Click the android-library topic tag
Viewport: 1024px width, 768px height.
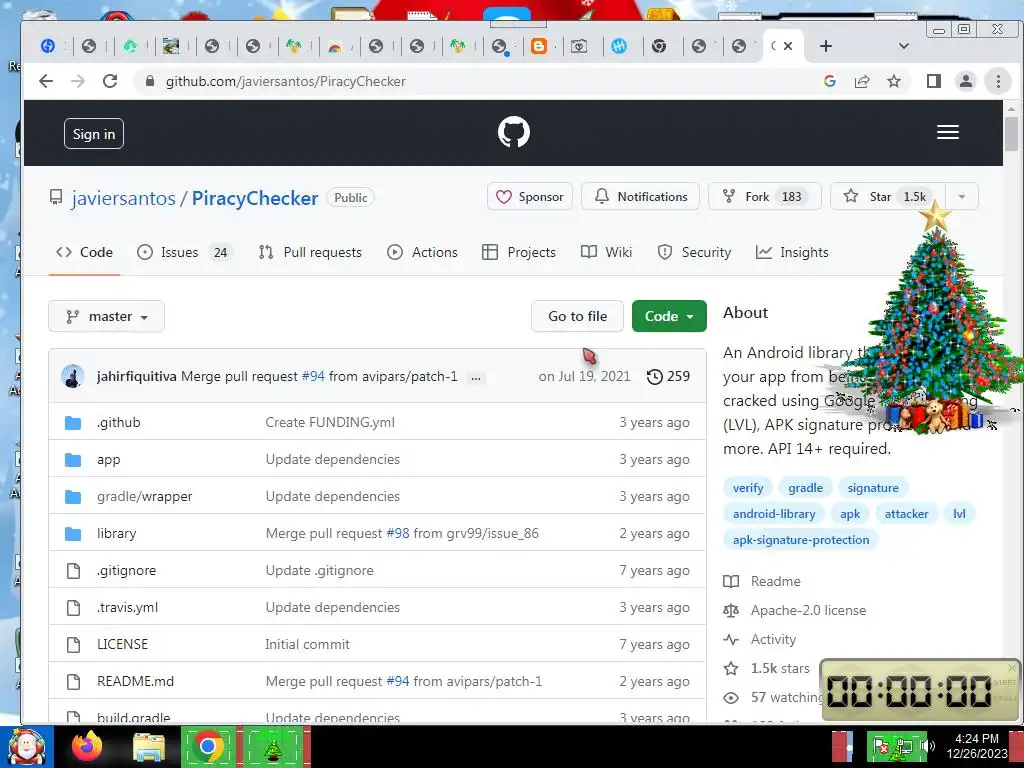pyautogui.click(x=774, y=514)
